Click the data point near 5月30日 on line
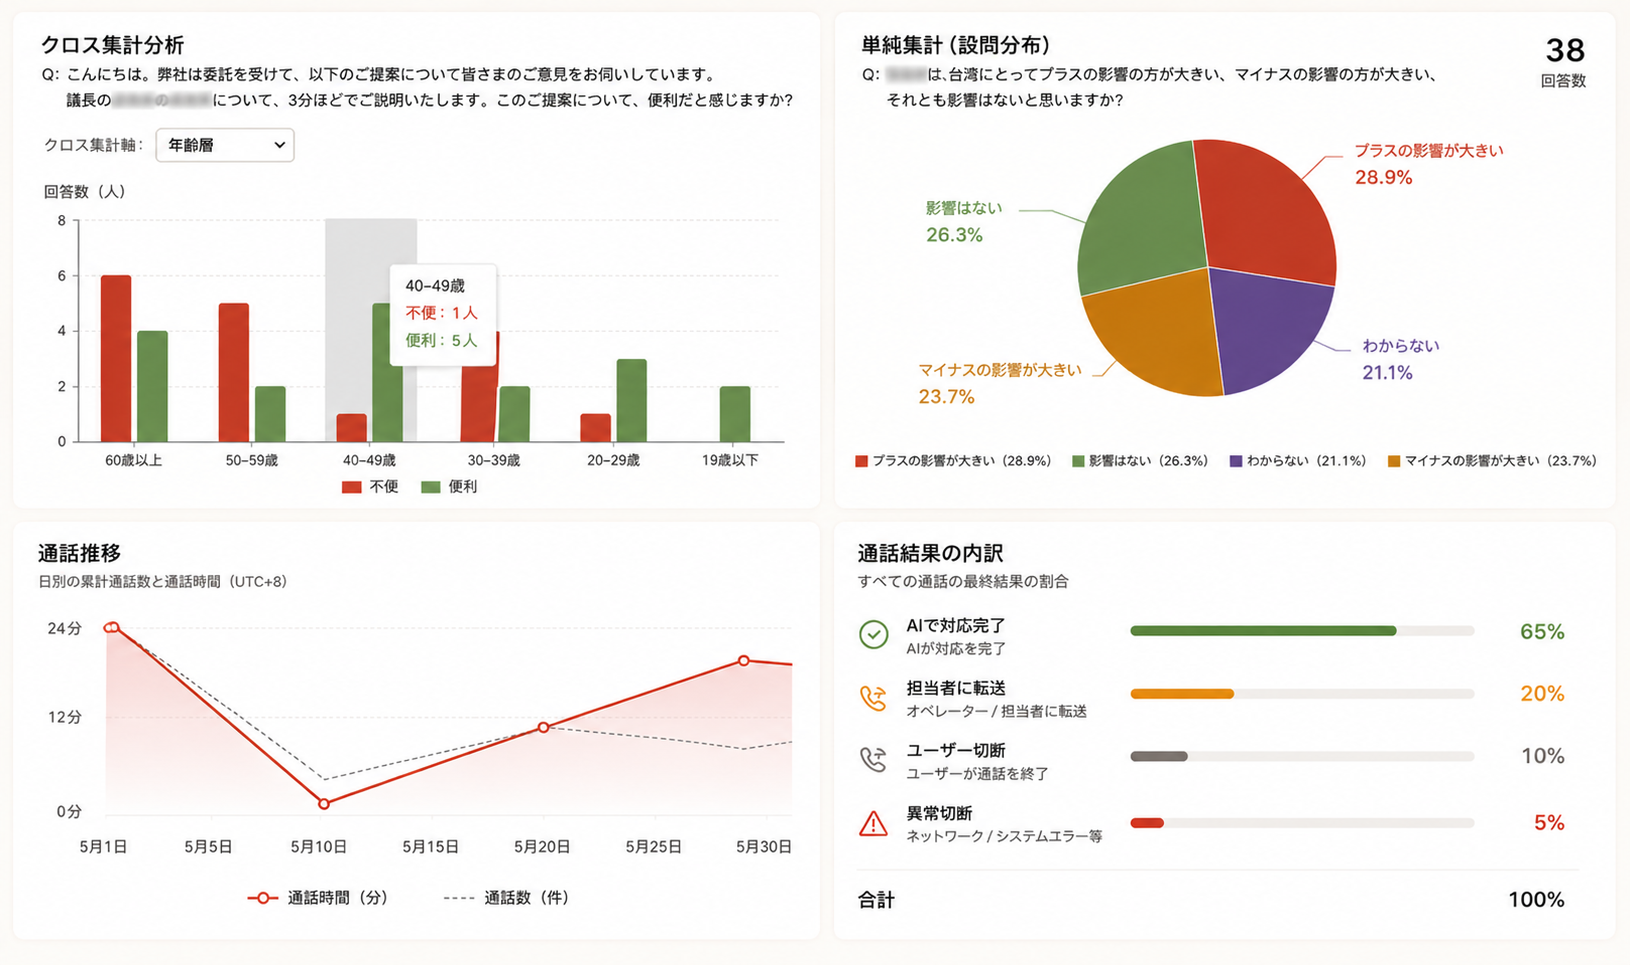This screenshot has height=965, width=1630. (x=743, y=661)
